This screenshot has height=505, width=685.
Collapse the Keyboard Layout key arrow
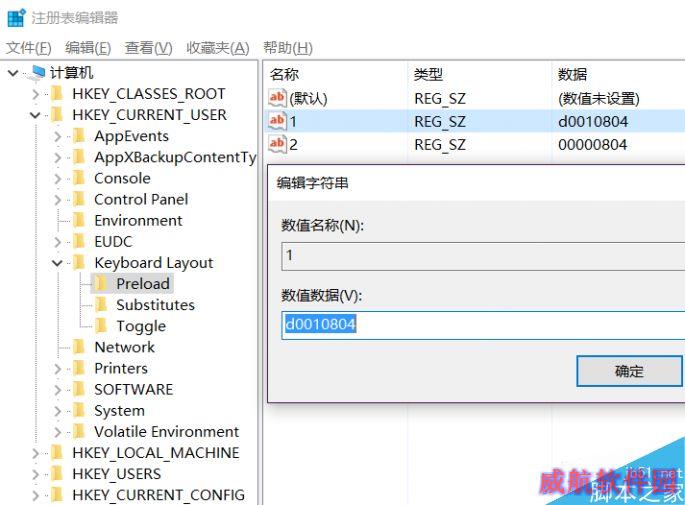tap(57, 263)
